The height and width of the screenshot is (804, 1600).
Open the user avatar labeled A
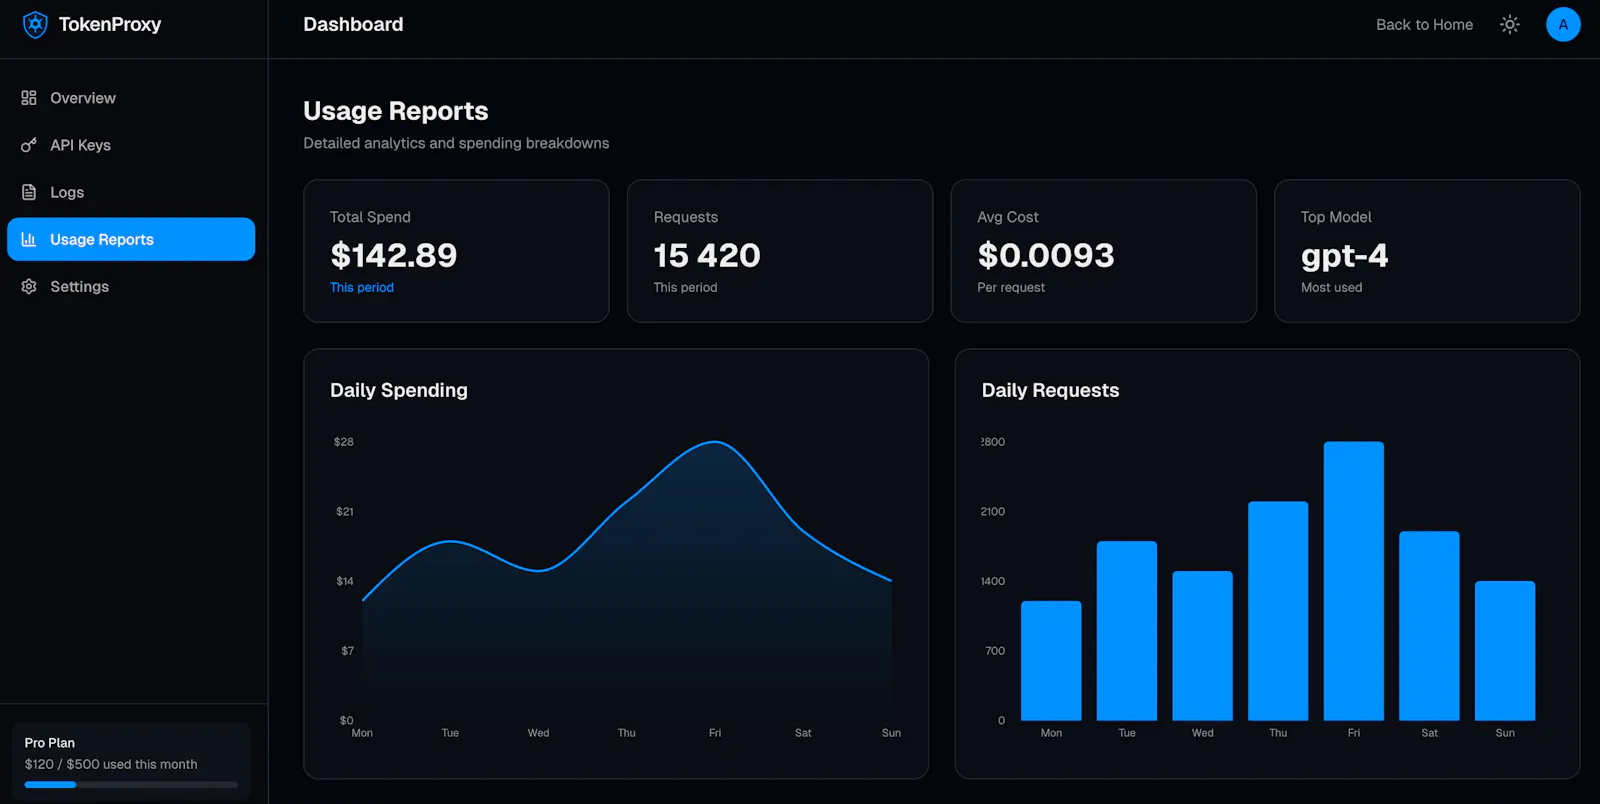pos(1563,24)
